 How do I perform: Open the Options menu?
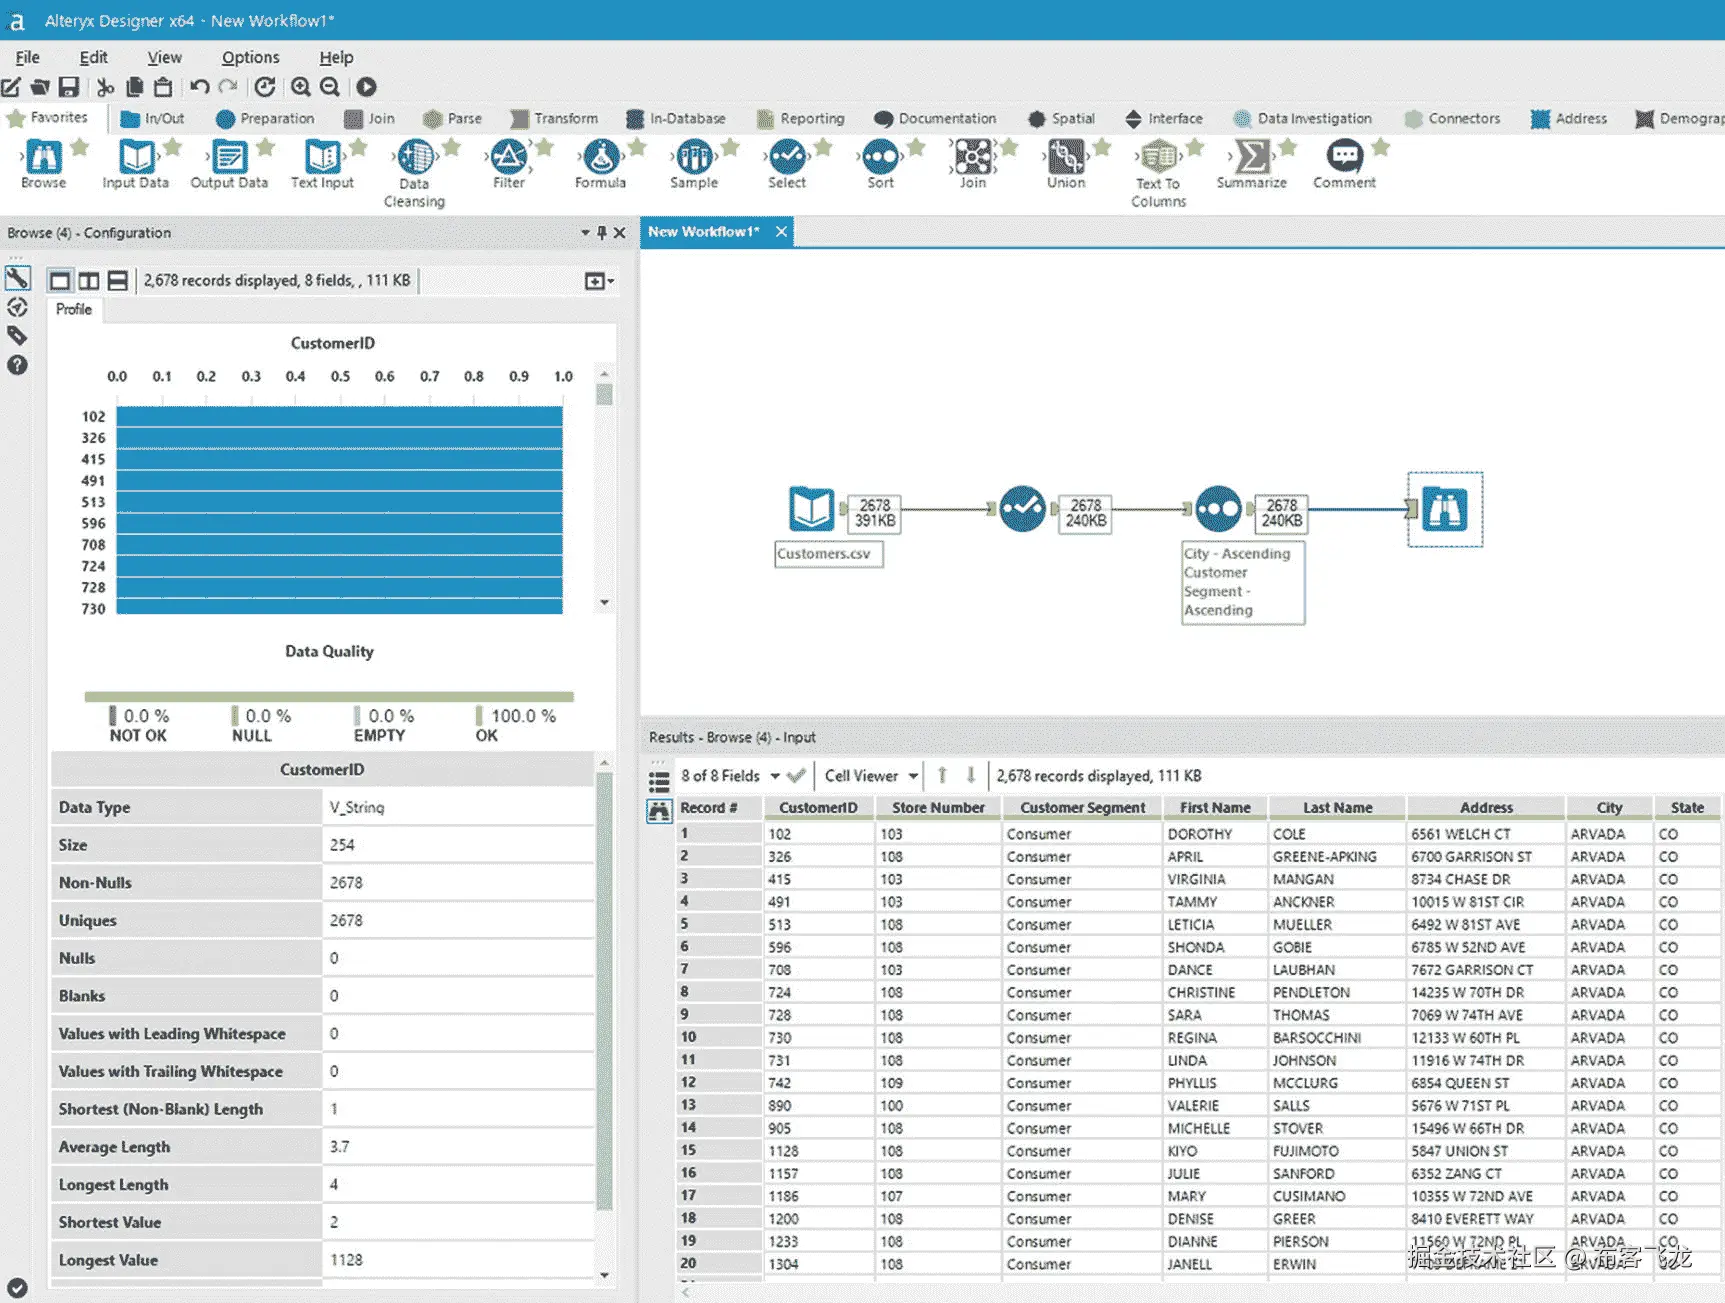(x=250, y=57)
